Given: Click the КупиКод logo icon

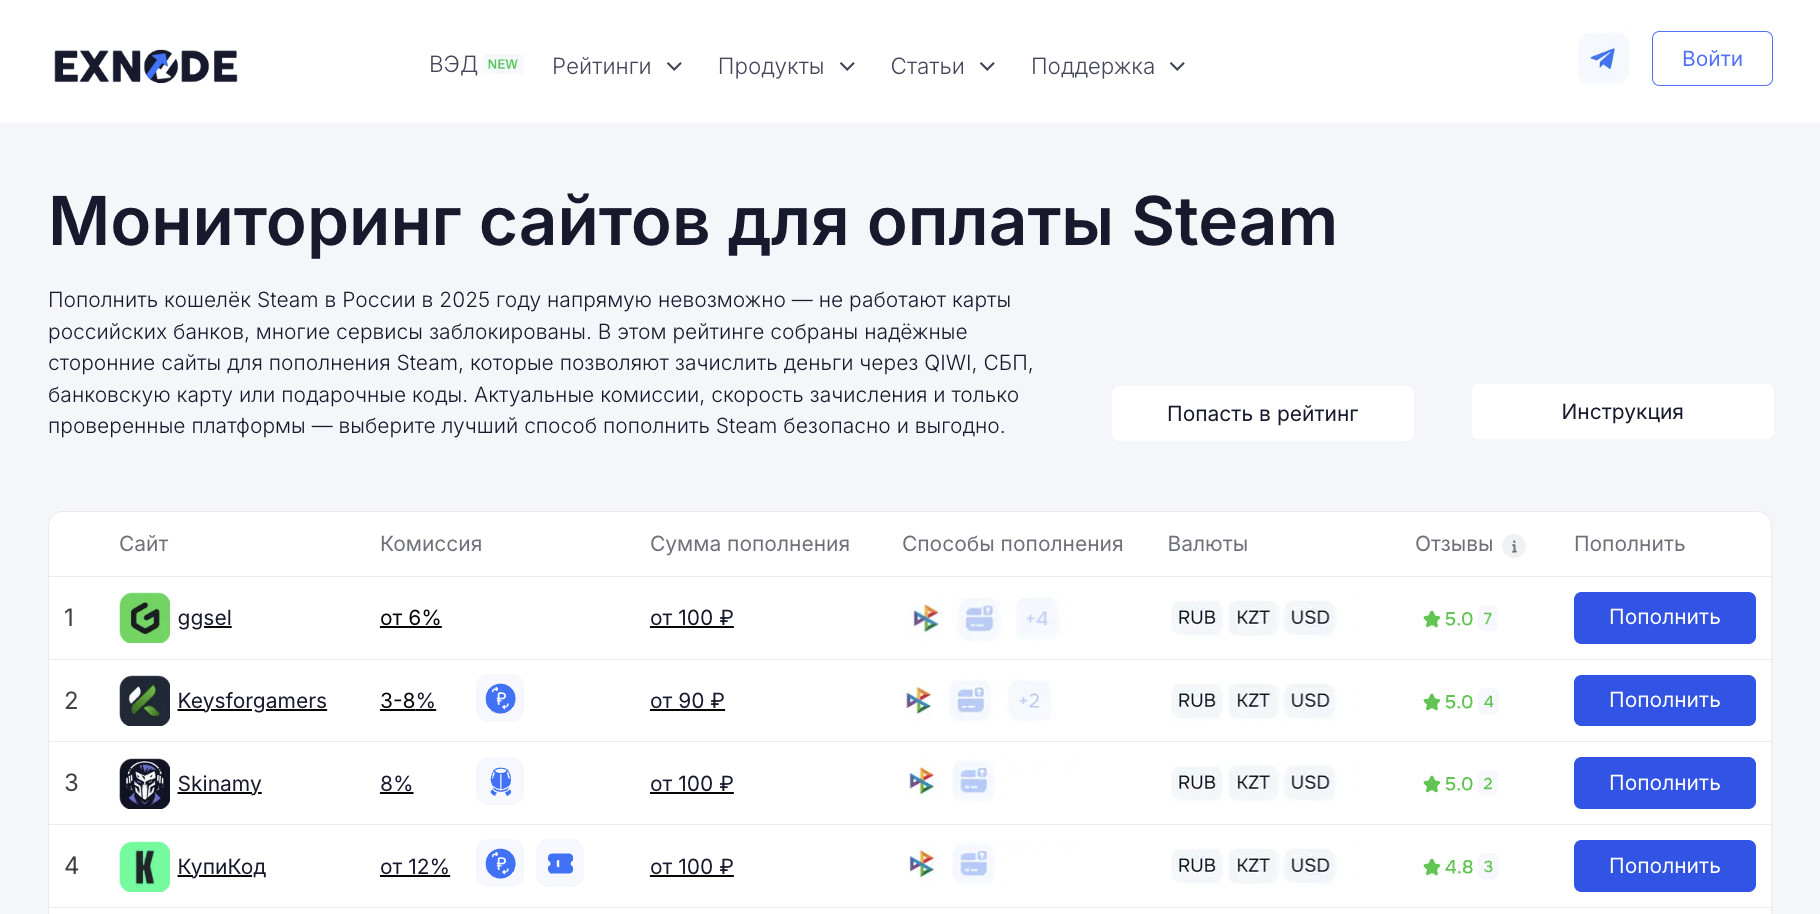Looking at the screenshot, I should click(x=145, y=866).
